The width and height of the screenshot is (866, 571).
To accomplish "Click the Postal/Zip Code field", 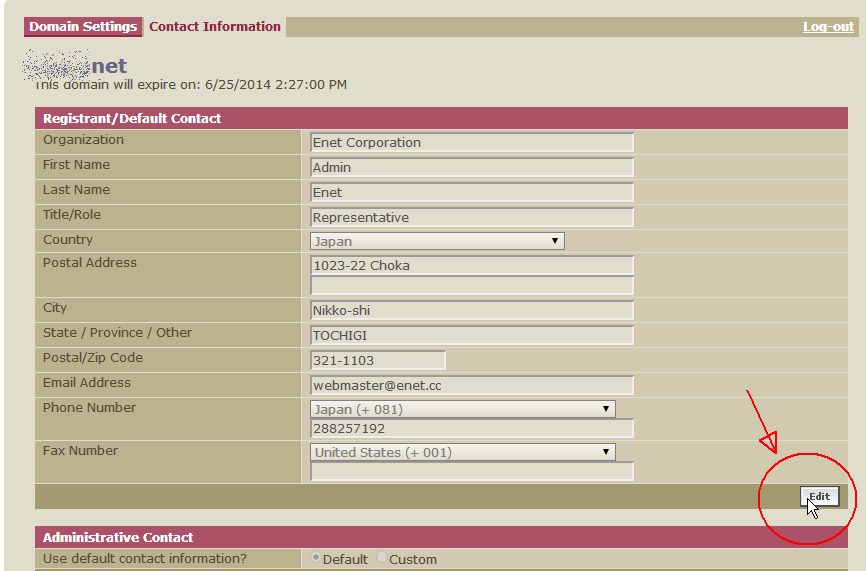I will click(x=378, y=361).
